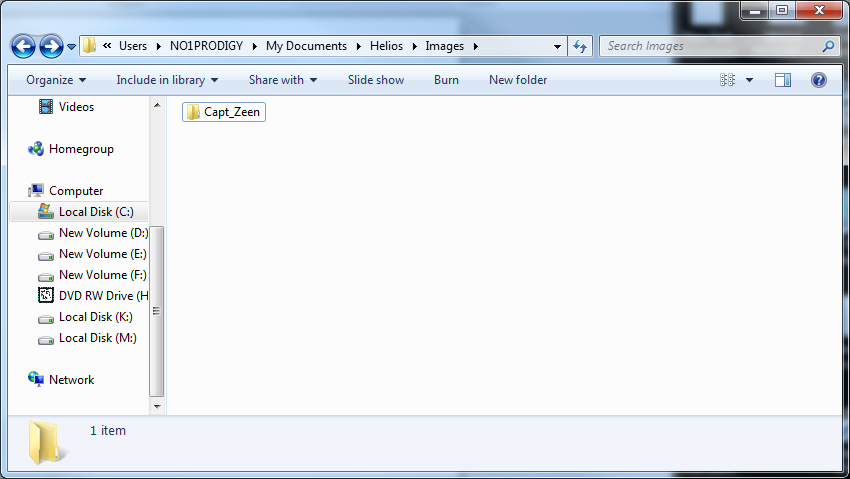Click the Homegroup icon

[36, 148]
